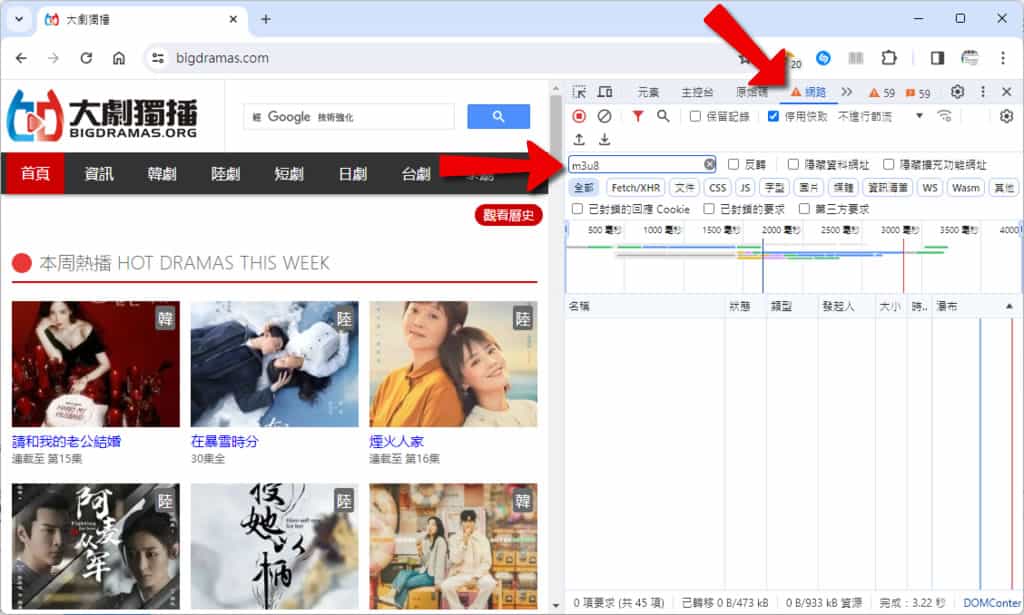Image resolution: width=1024 pixels, height=615 pixels.
Task: Open the 日劇 navigation menu item
Action: tap(353, 174)
